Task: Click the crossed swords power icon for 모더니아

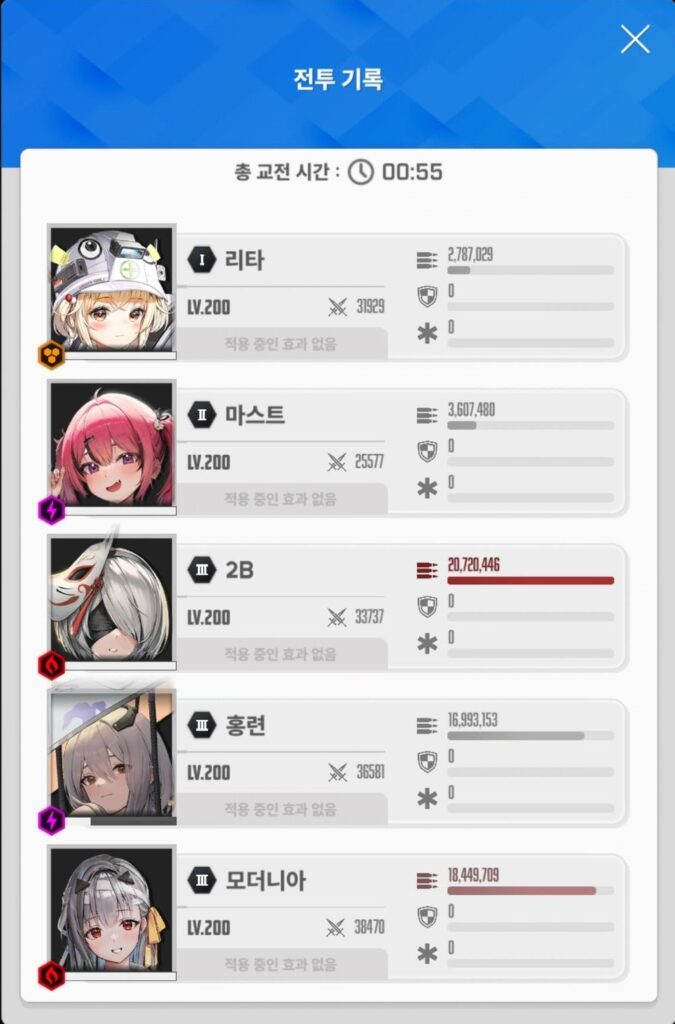Action: [335, 927]
